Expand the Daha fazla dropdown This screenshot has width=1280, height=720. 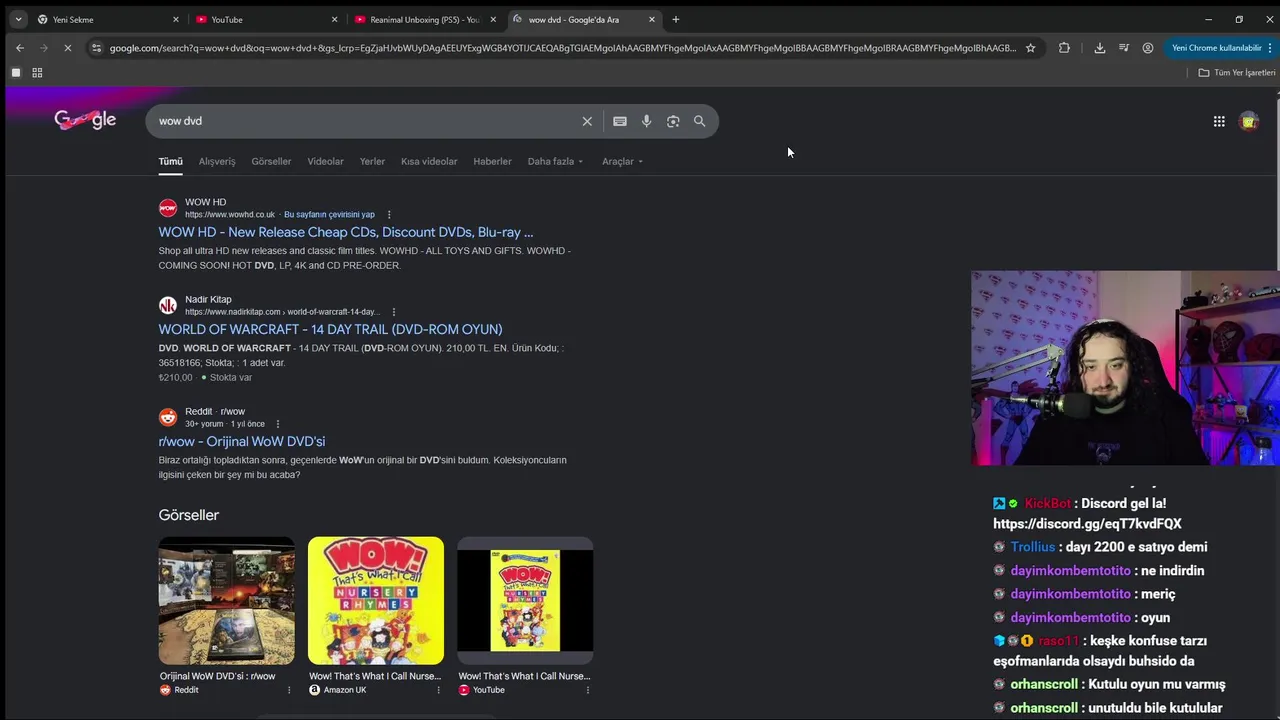pyautogui.click(x=555, y=161)
